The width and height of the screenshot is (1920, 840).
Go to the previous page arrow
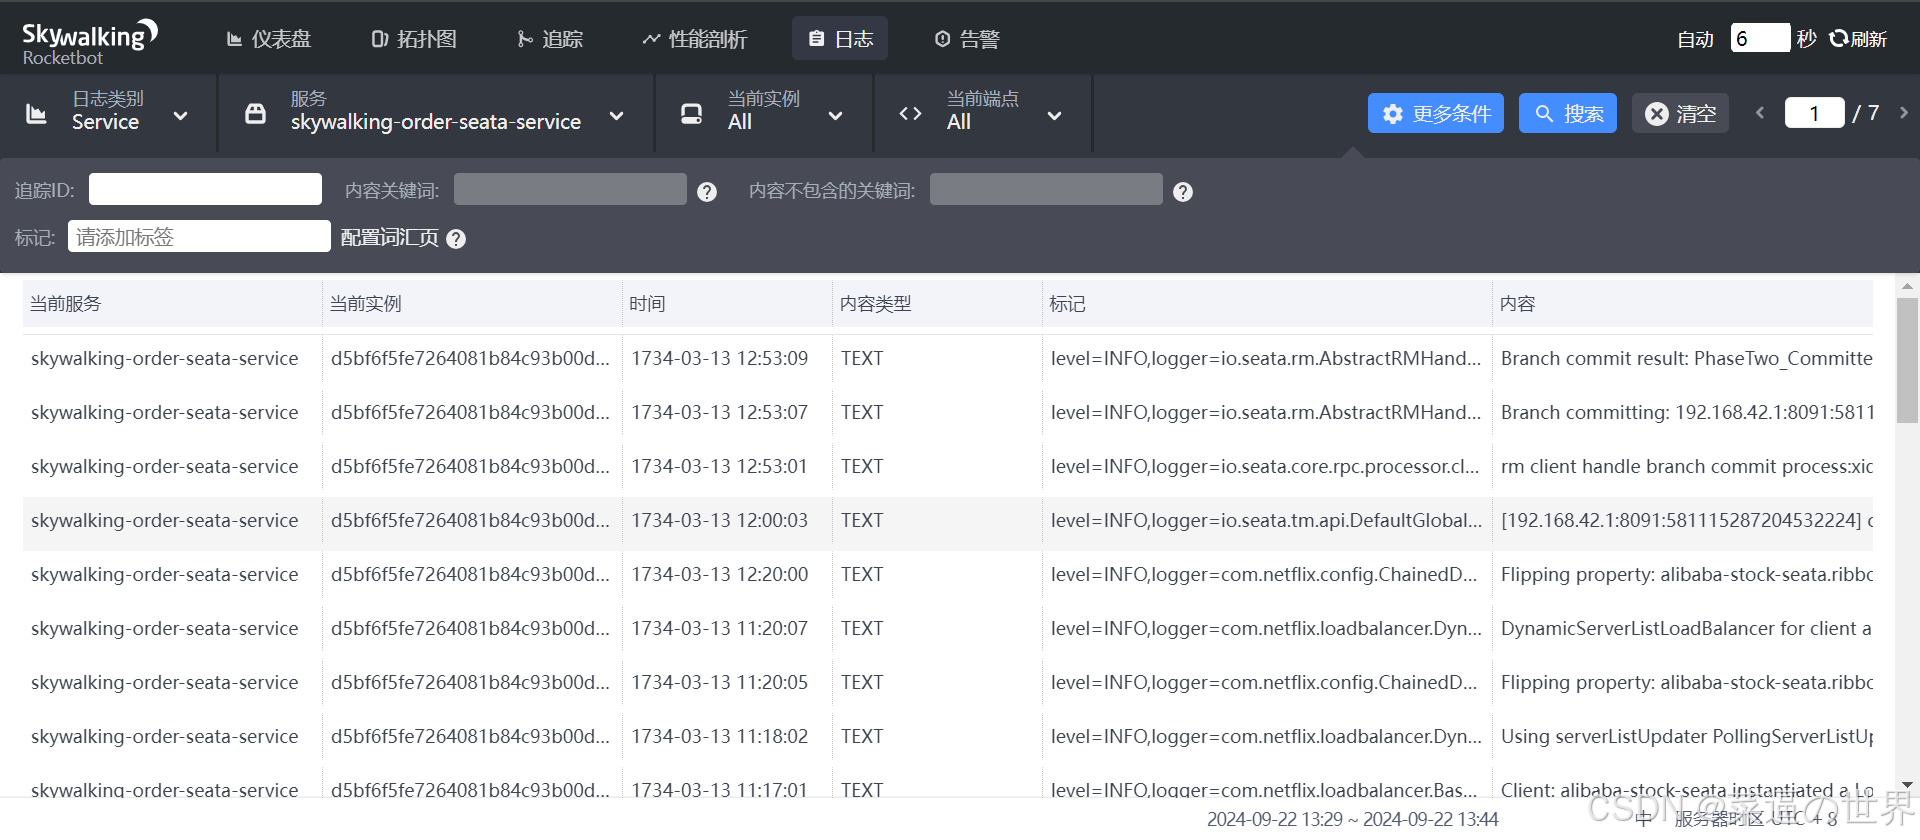pyautogui.click(x=1760, y=113)
